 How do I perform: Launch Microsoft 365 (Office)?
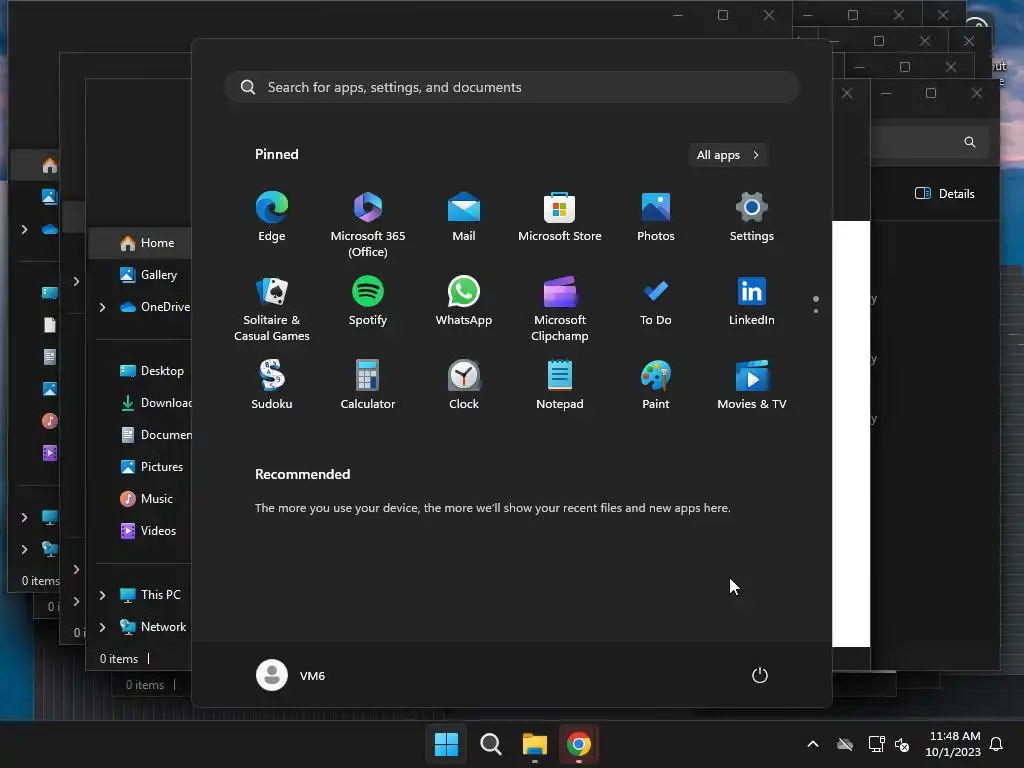pos(368,225)
